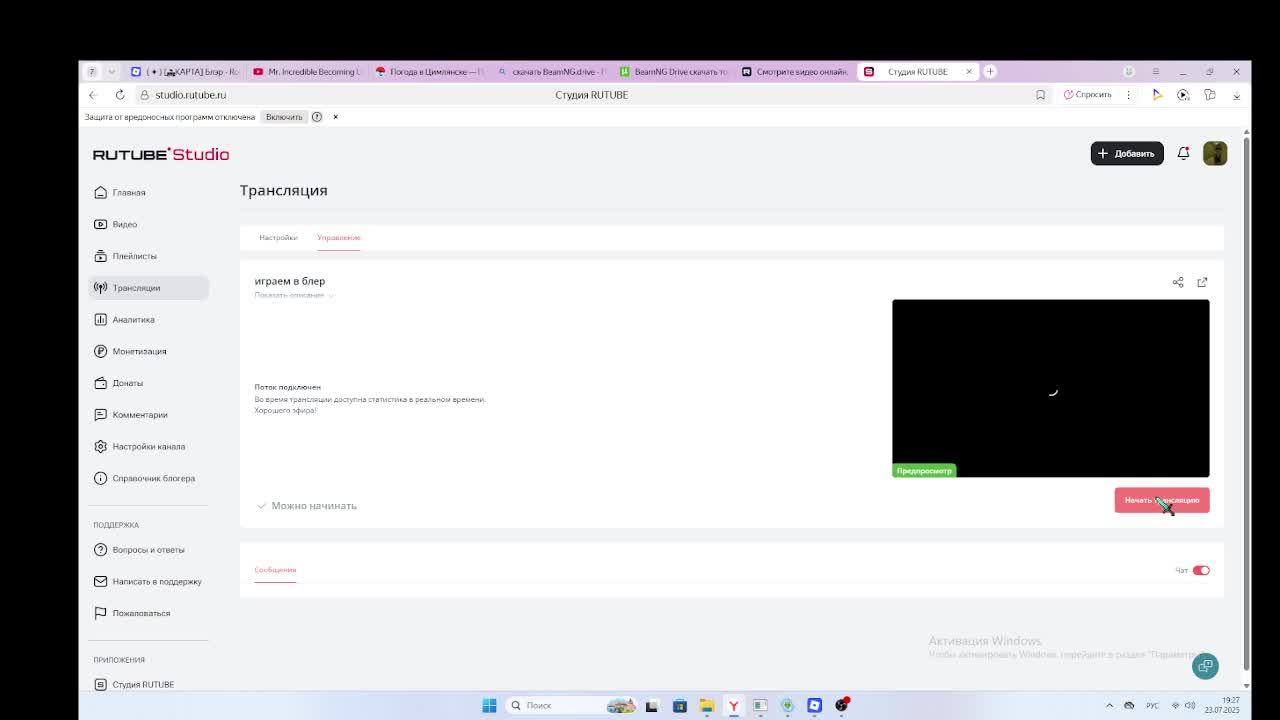The height and width of the screenshot is (720, 1280).
Task: Open OBS Studio from the taskbar
Action: (841, 705)
